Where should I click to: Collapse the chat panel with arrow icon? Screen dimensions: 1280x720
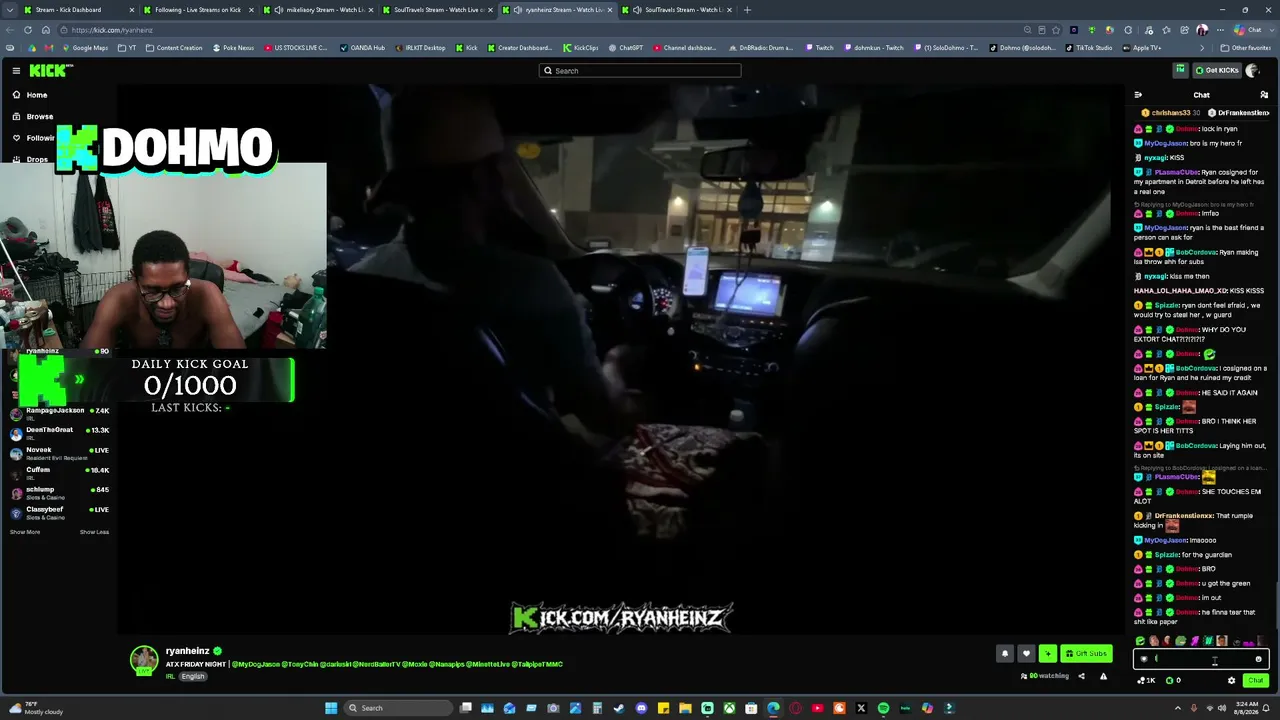click(1138, 95)
